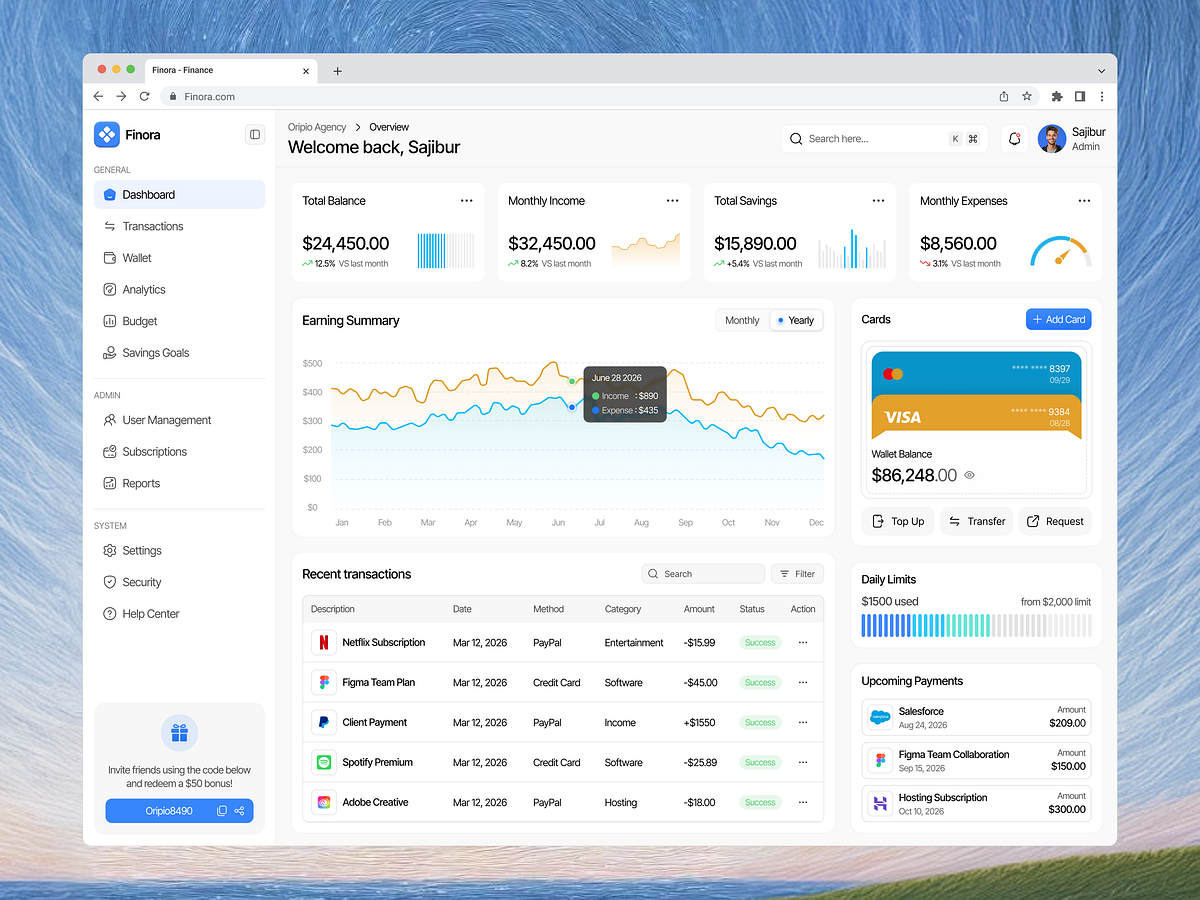
Task: Click the Finora logo icon
Action: click(106, 134)
